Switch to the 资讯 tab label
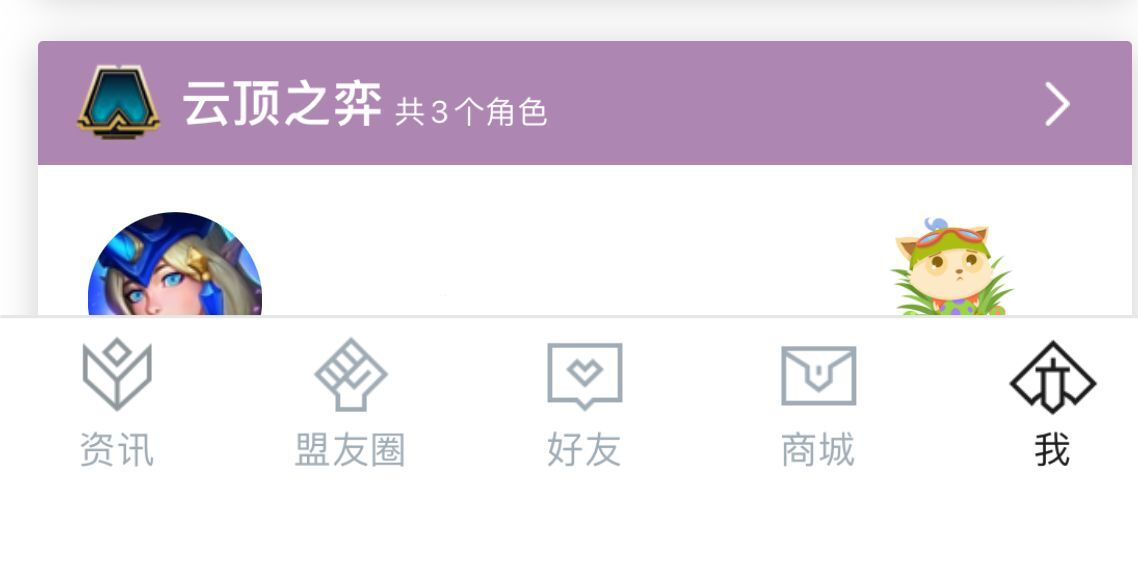This screenshot has width=1138, height=574. click(117, 449)
